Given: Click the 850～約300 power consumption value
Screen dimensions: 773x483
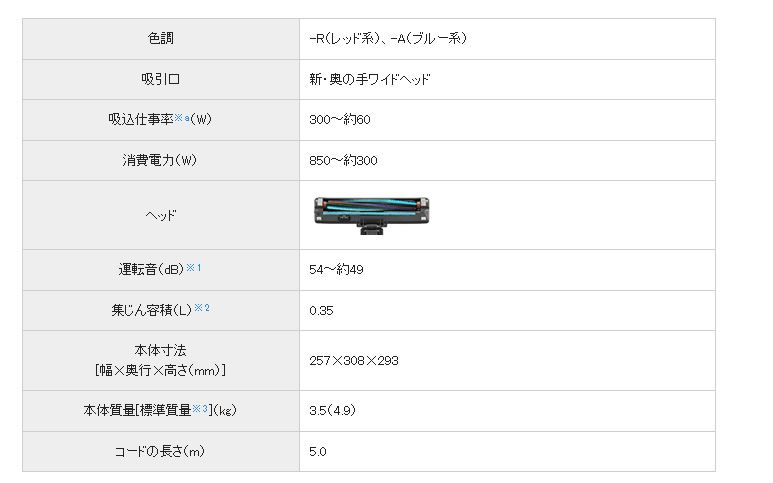Looking at the screenshot, I should (343, 161).
